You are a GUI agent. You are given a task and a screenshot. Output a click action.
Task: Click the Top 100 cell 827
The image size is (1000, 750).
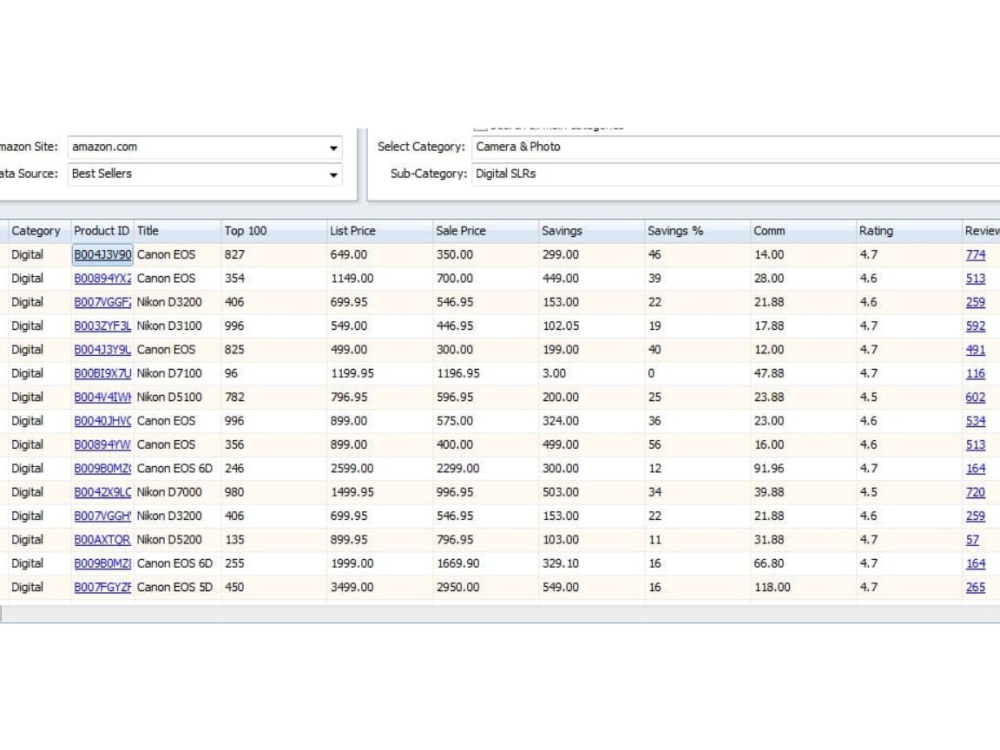point(274,255)
